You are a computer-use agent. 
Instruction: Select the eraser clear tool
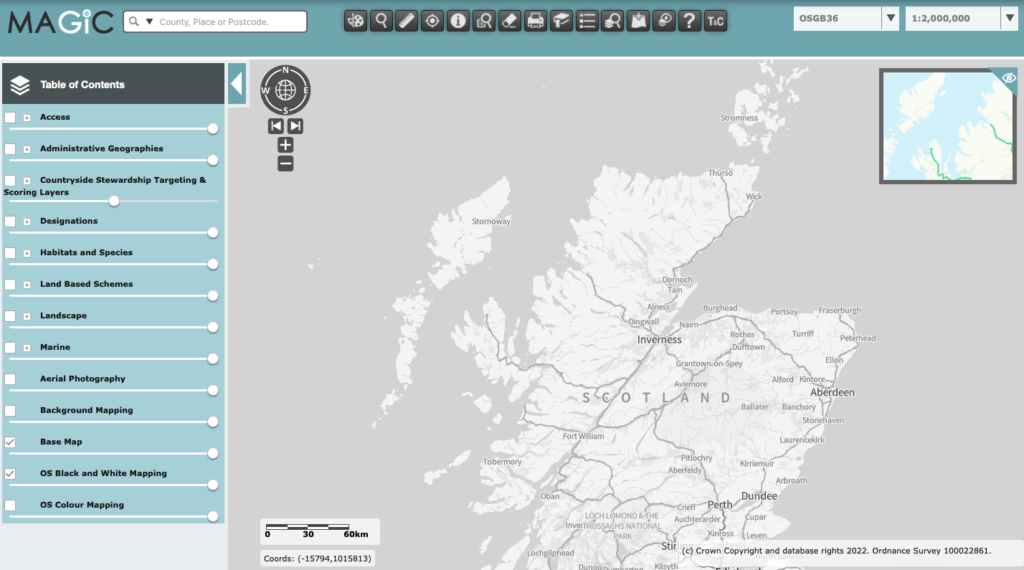[509, 21]
